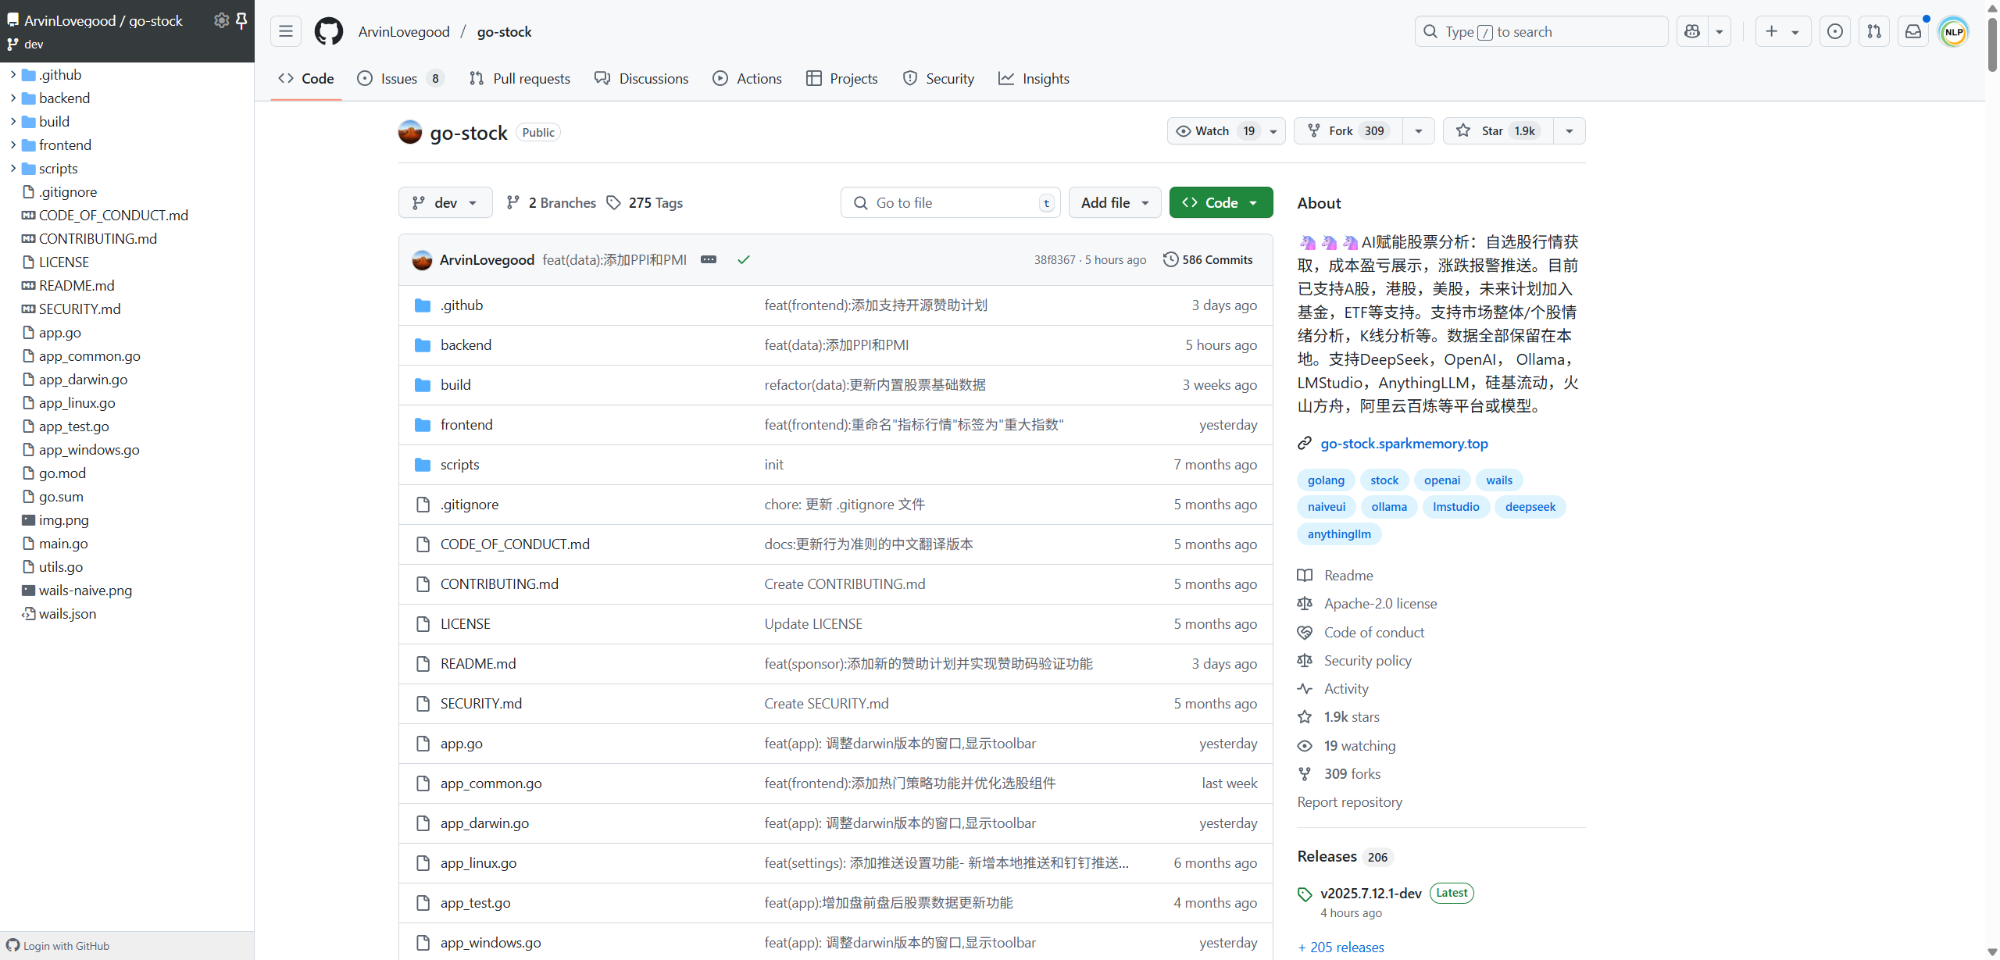Visit the go-stock.sparkmemory.top link
The image size is (2000, 960).
[1404, 443]
